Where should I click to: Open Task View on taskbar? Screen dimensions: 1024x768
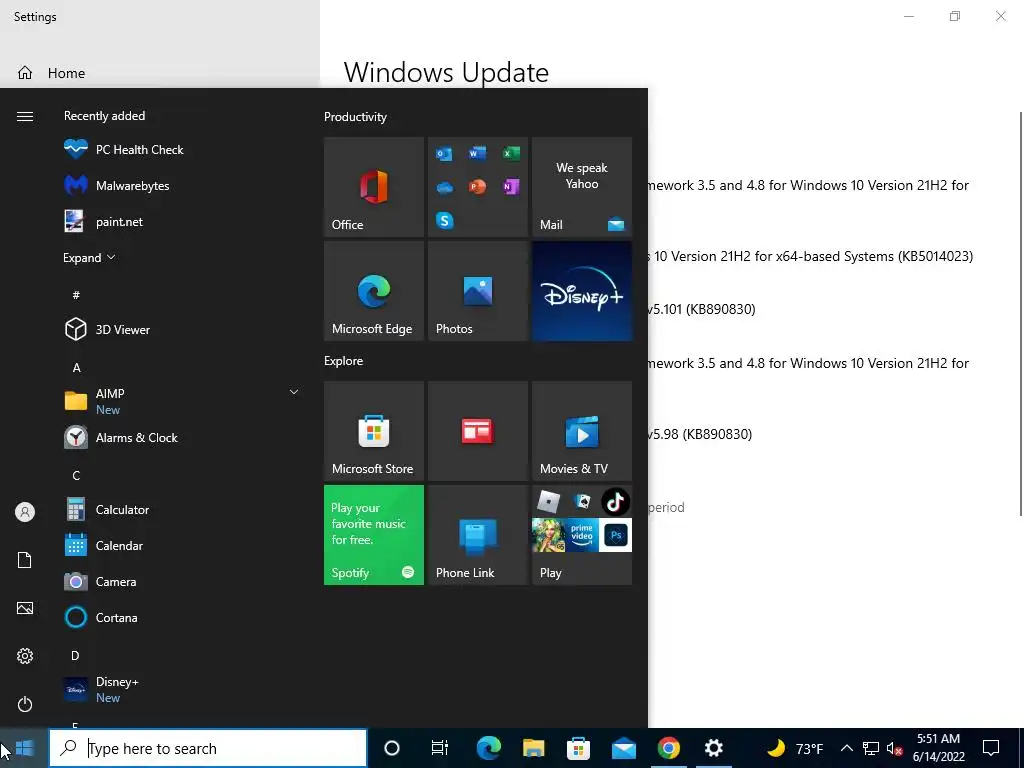click(x=440, y=748)
